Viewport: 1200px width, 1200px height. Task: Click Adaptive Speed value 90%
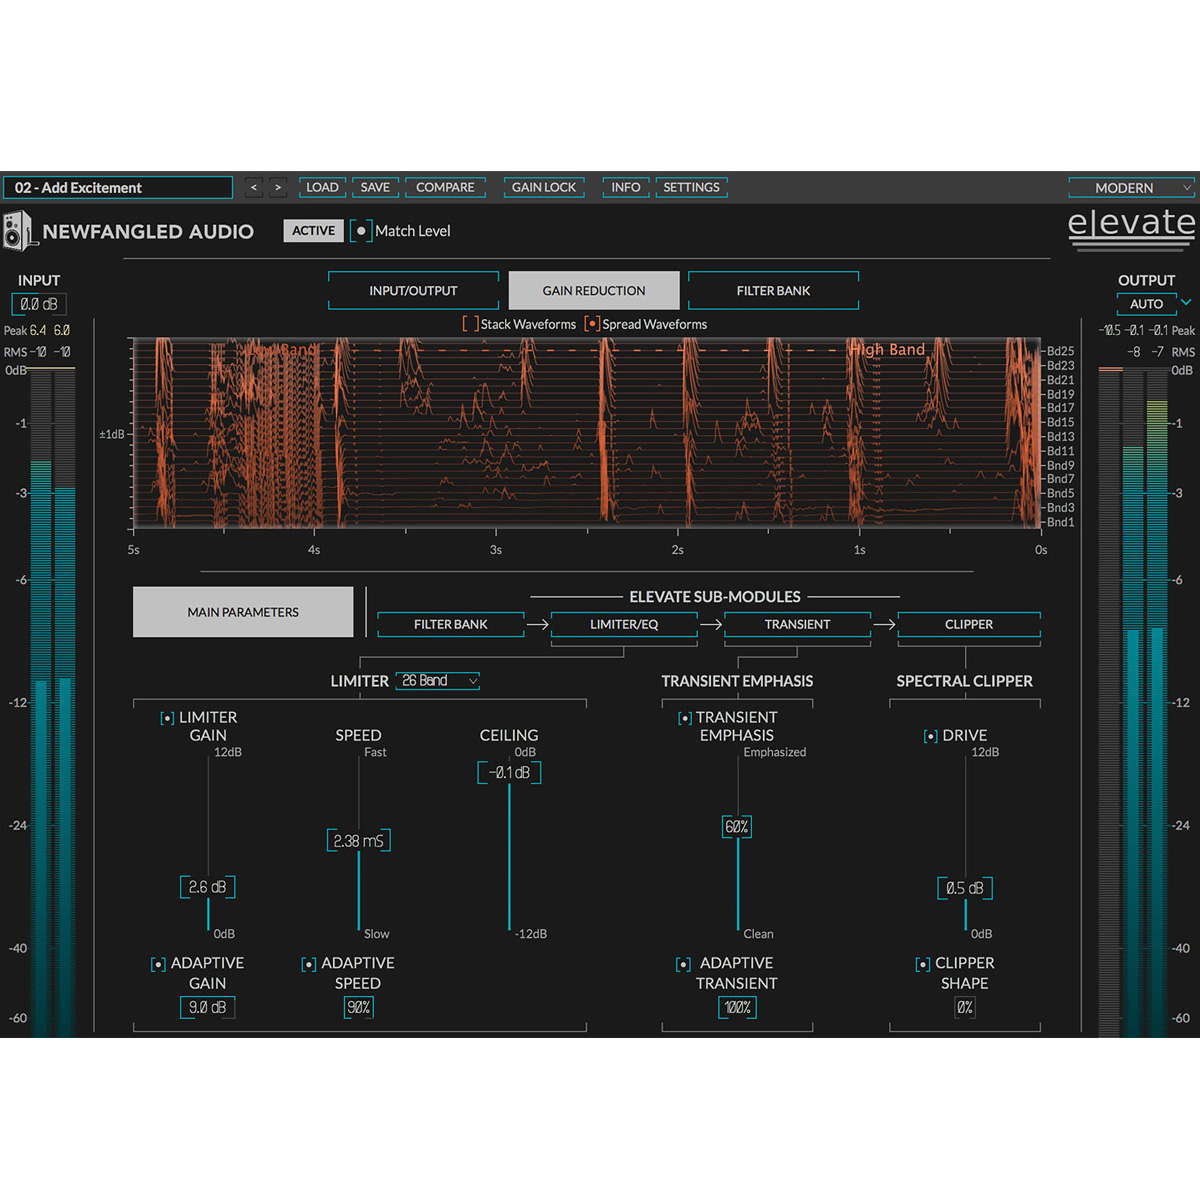pyautogui.click(x=358, y=1008)
